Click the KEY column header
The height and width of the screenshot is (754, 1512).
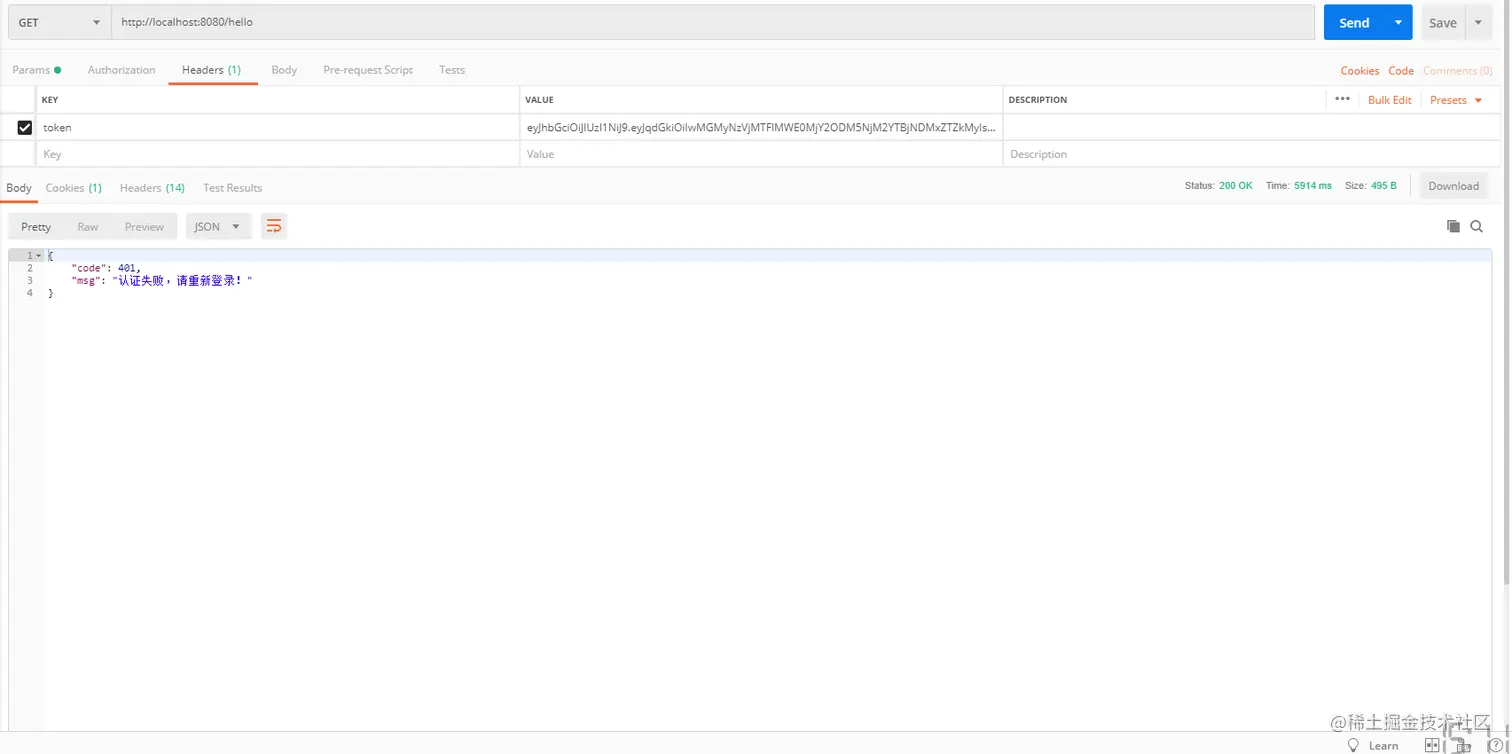(50, 100)
